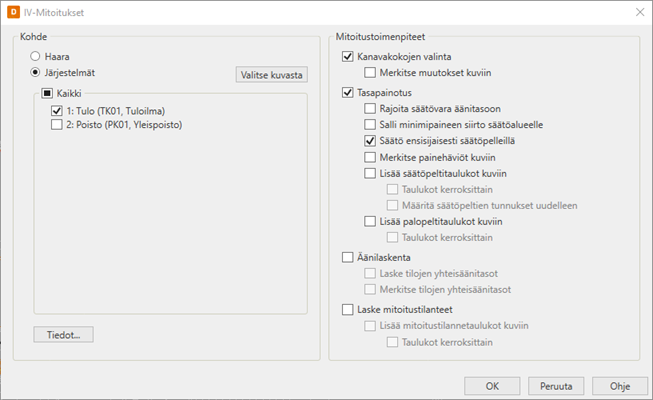Confirm the dialog with OK
The height and width of the screenshot is (400, 653).
click(x=492, y=386)
